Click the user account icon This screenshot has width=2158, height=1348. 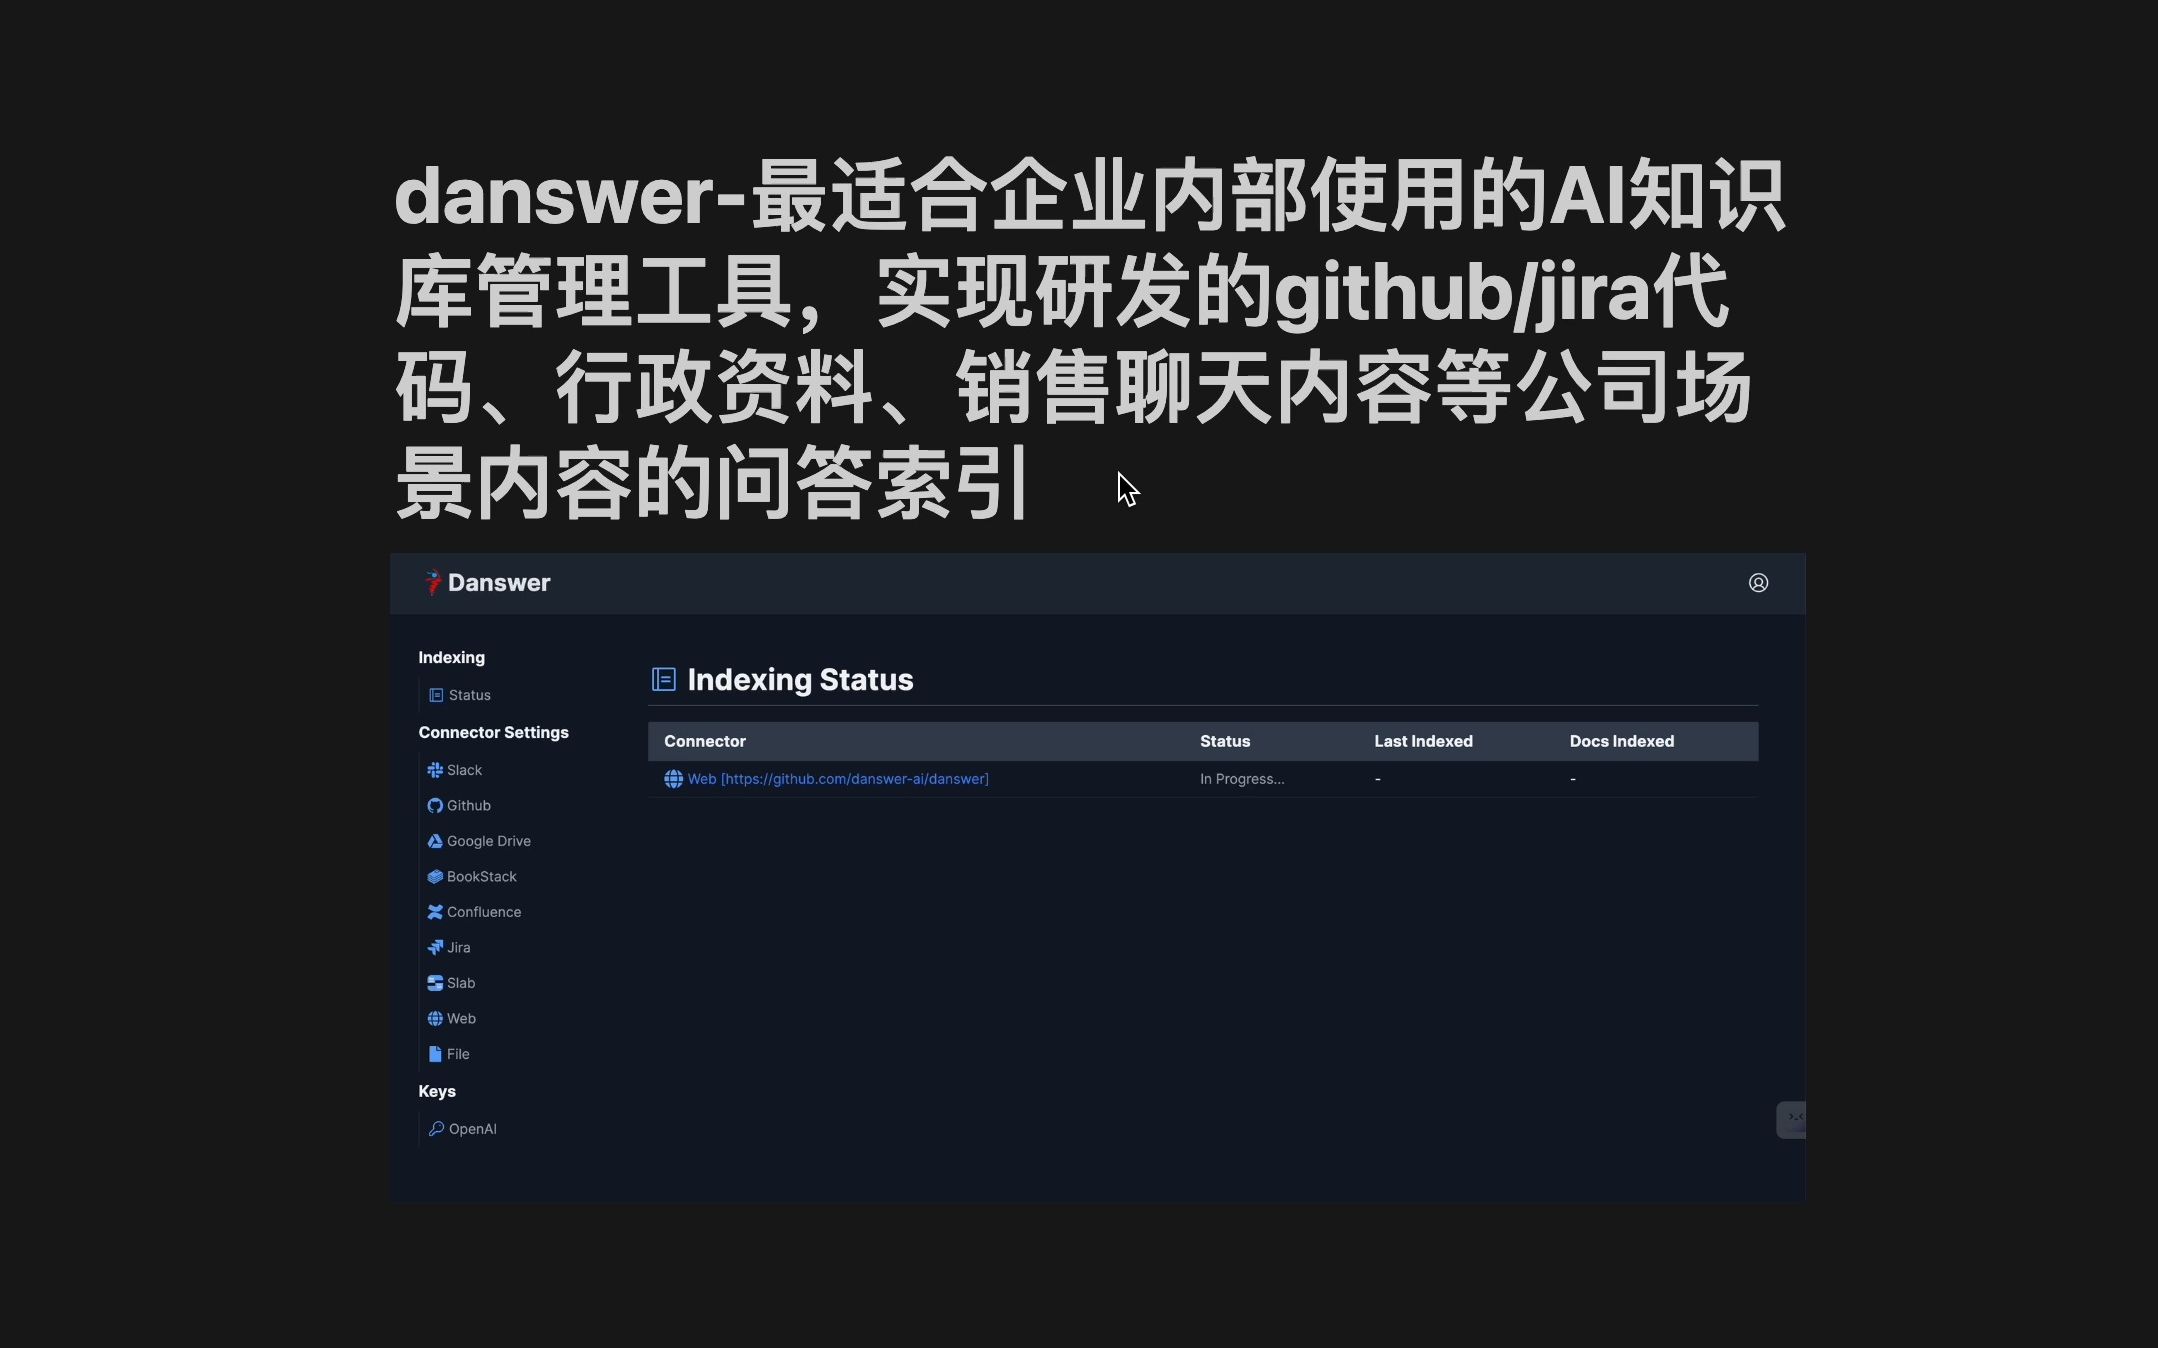click(x=1757, y=582)
